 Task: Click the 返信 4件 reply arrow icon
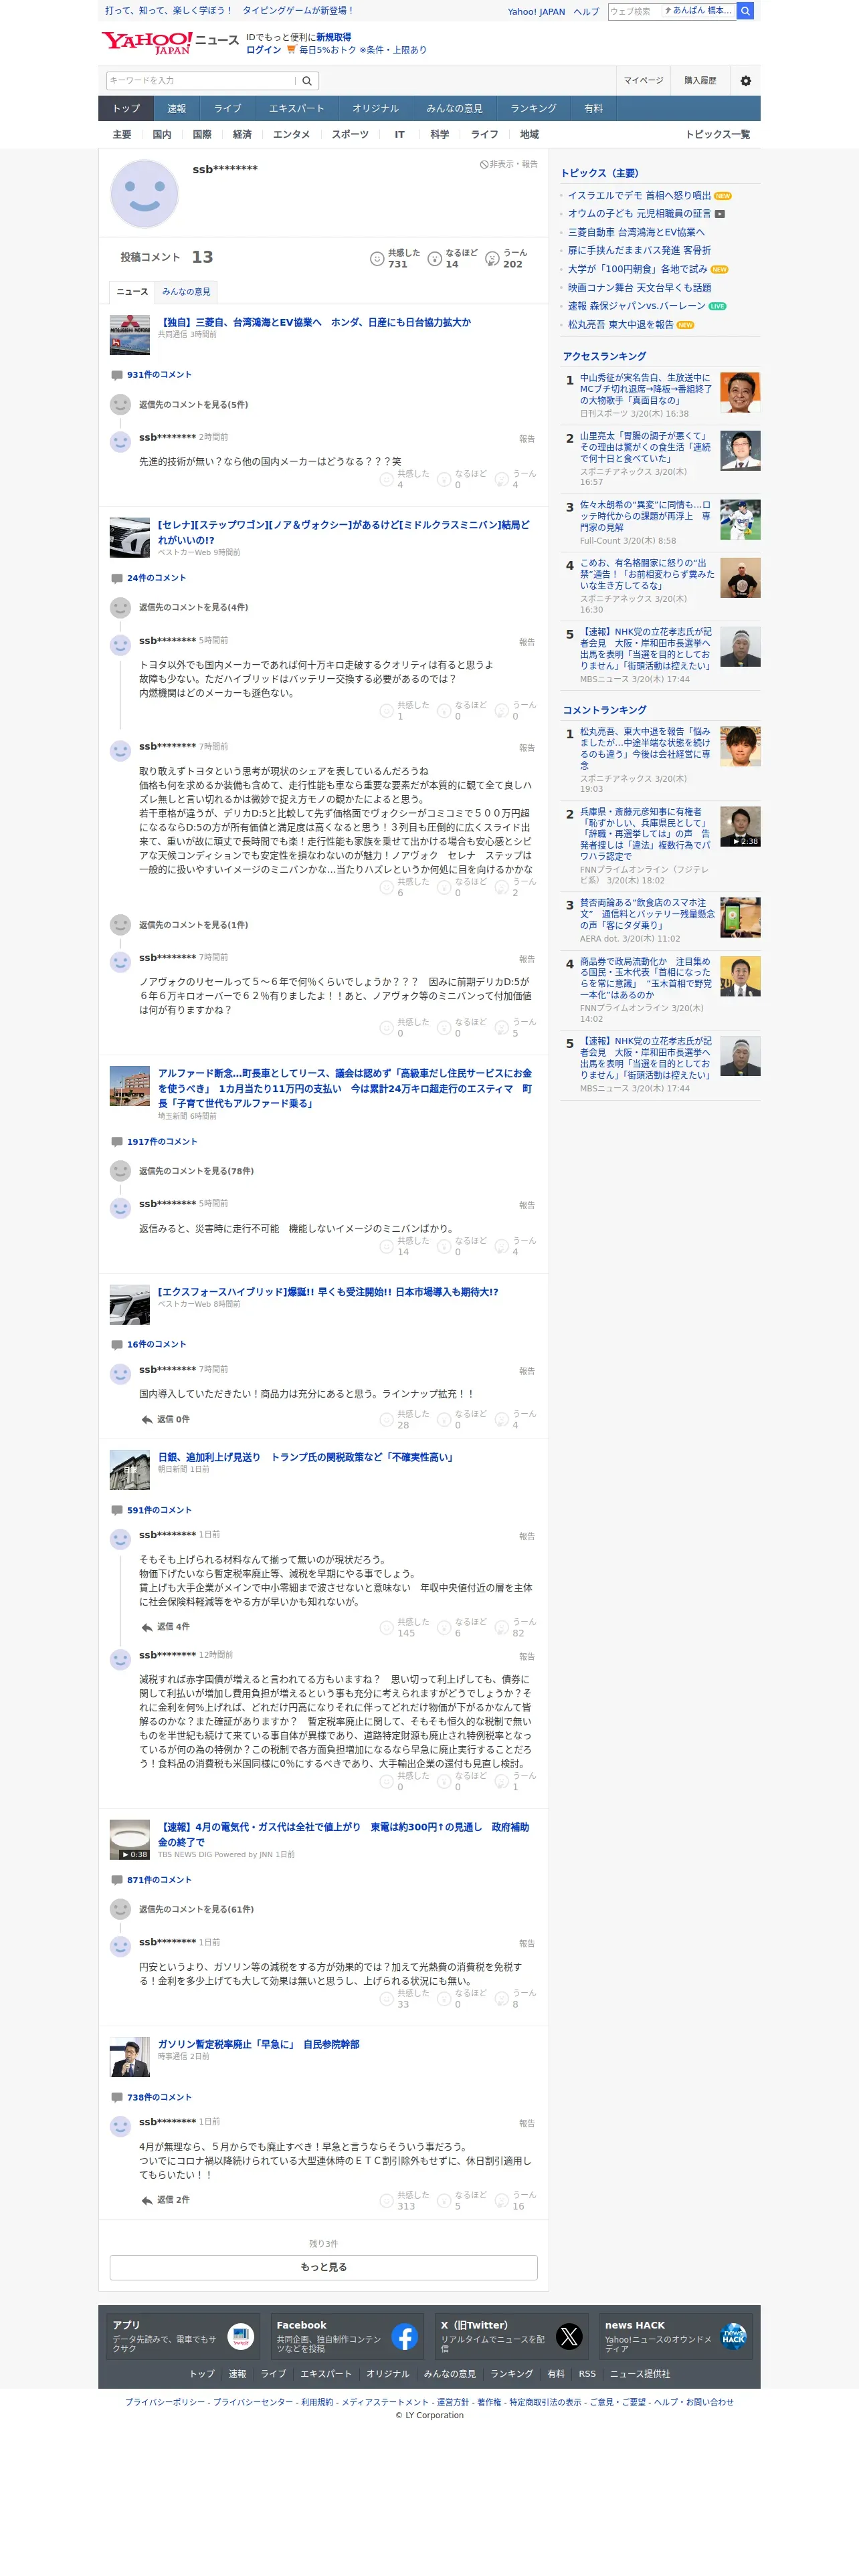[147, 1627]
